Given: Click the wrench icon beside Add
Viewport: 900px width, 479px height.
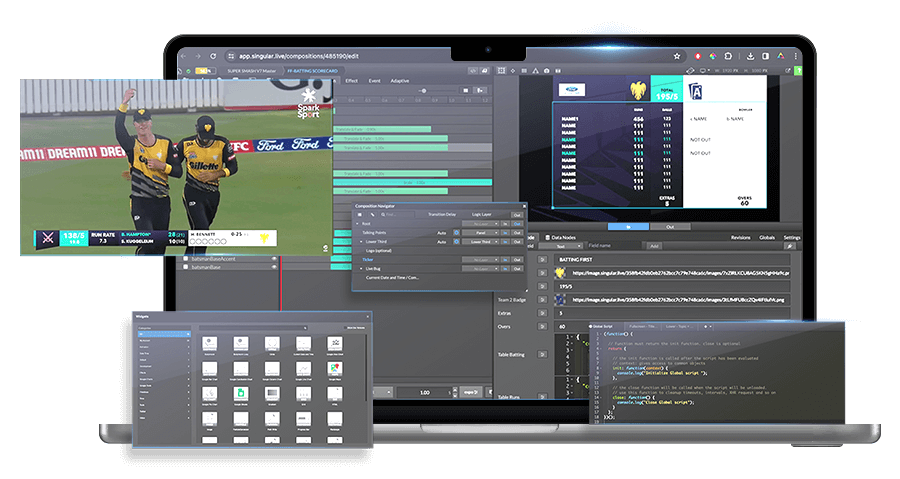Looking at the screenshot, I should click(790, 246).
